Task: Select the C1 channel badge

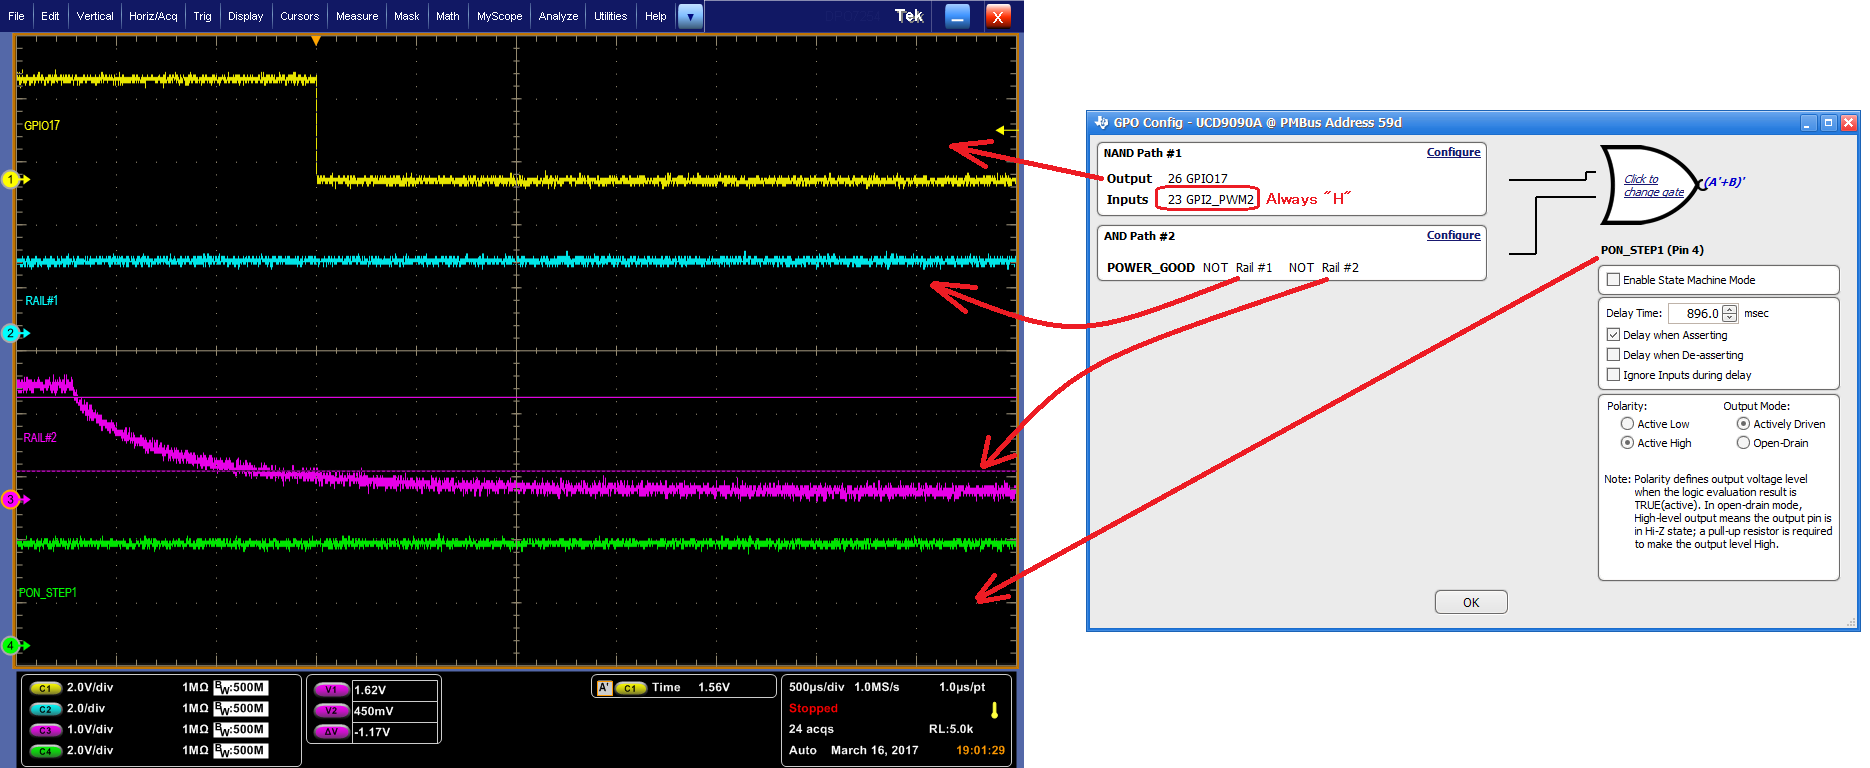Action: coord(46,688)
